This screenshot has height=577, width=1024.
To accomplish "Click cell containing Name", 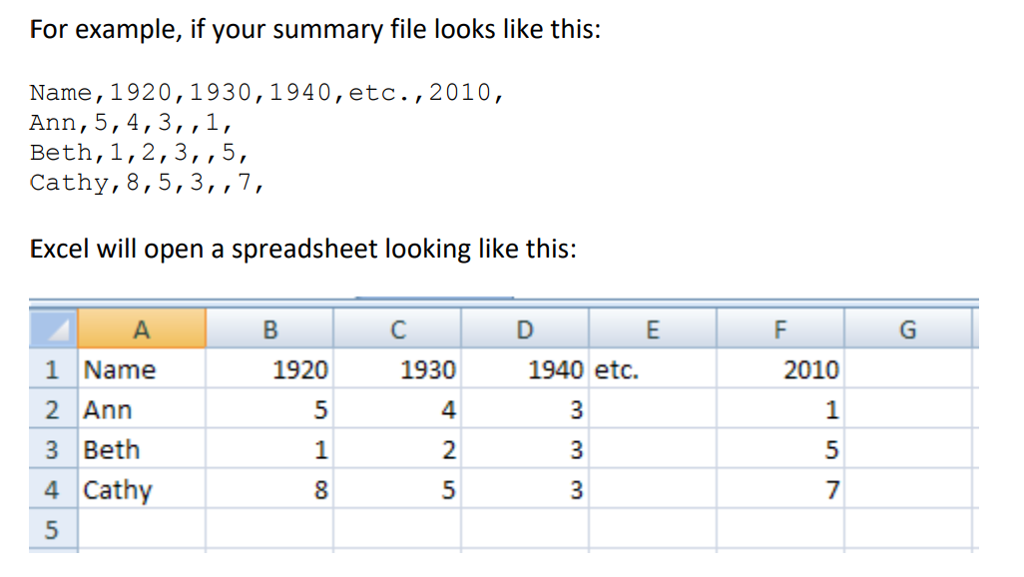I will coord(142,369).
